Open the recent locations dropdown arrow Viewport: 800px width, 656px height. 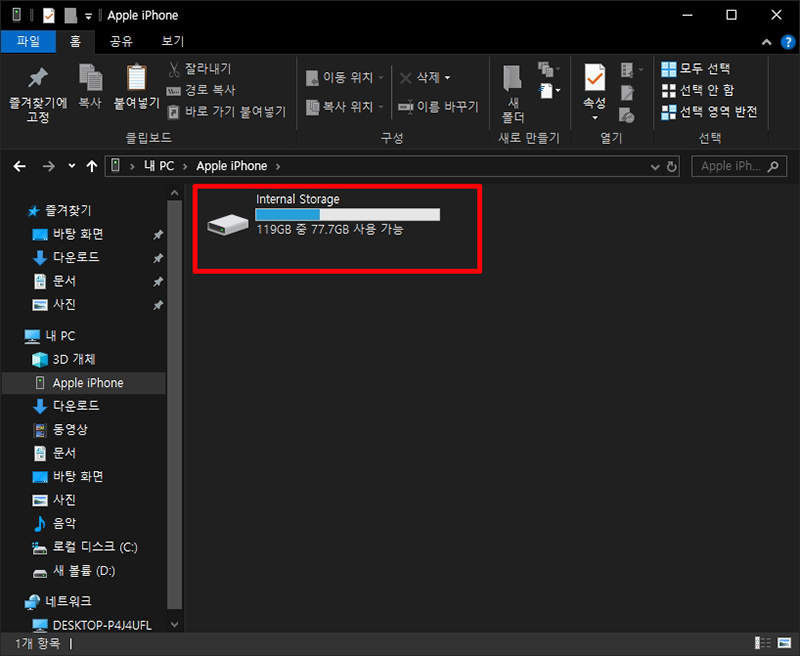pyautogui.click(x=71, y=166)
